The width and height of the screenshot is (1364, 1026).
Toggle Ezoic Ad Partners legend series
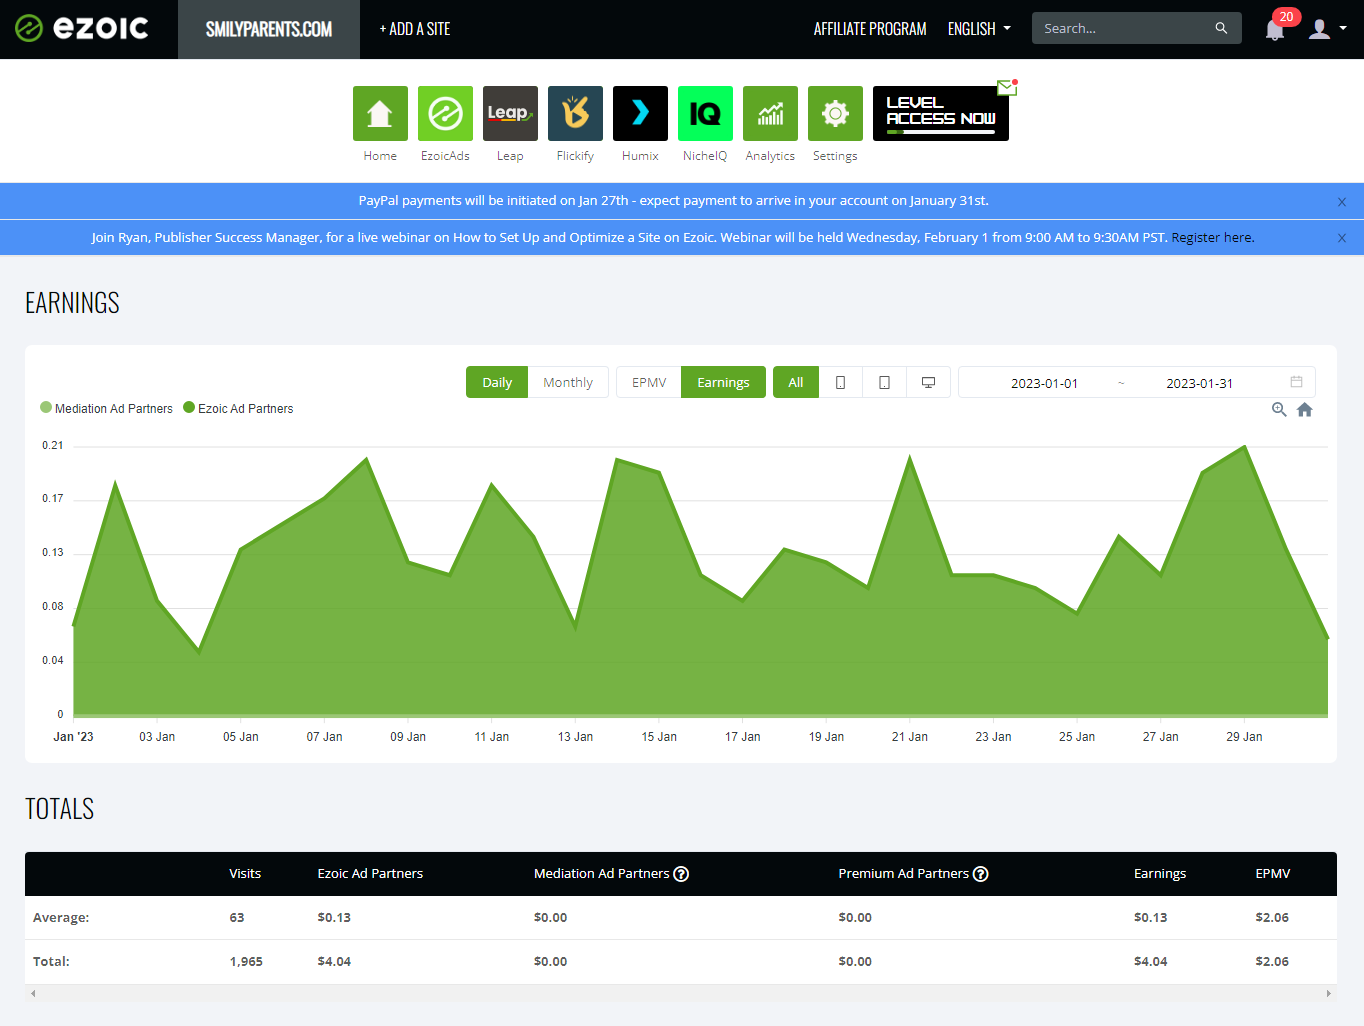click(238, 408)
